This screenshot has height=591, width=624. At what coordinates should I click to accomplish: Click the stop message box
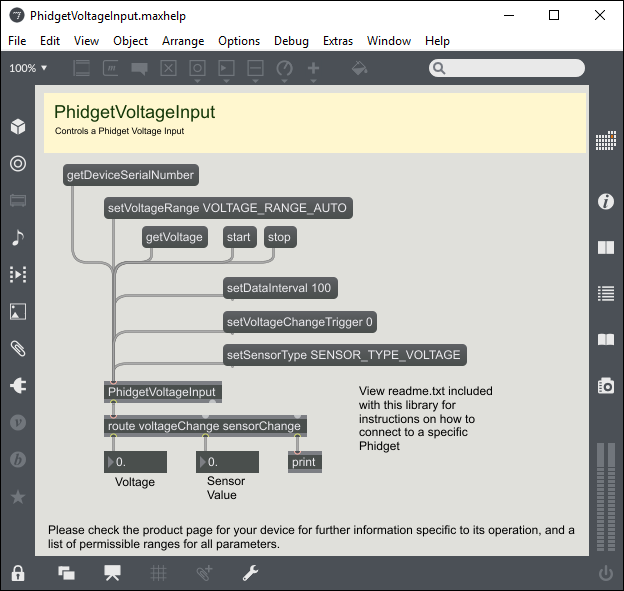coord(280,237)
